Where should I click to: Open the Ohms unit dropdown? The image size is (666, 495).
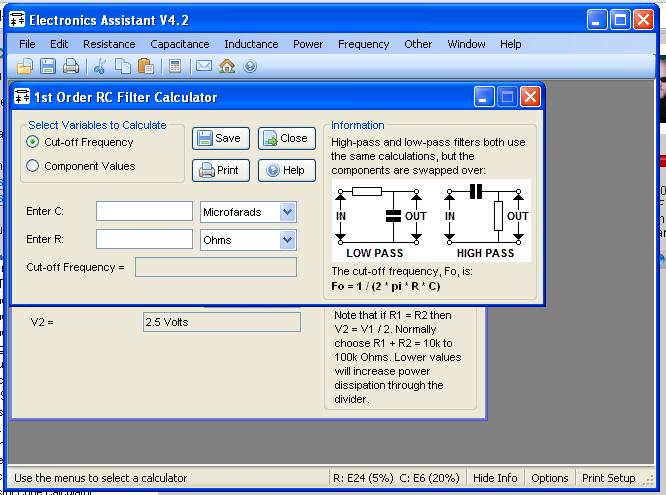(288, 240)
